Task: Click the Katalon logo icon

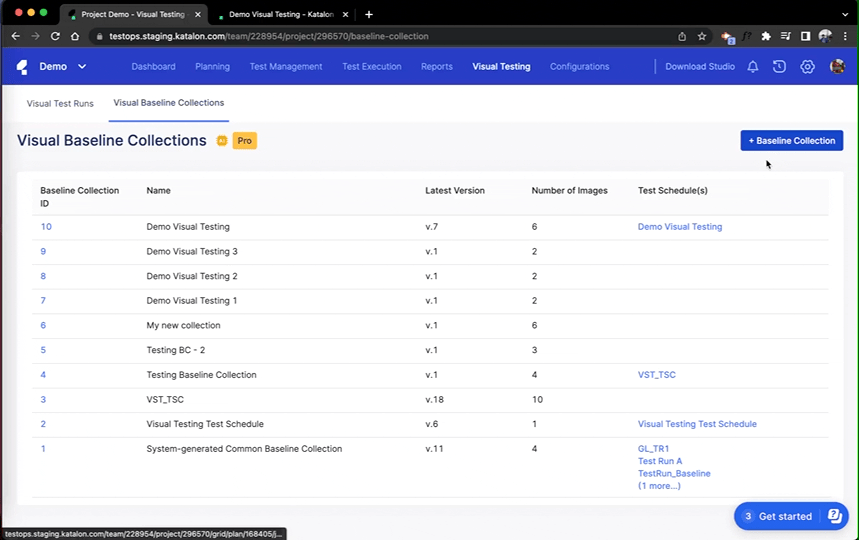Action: tap(22, 67)
